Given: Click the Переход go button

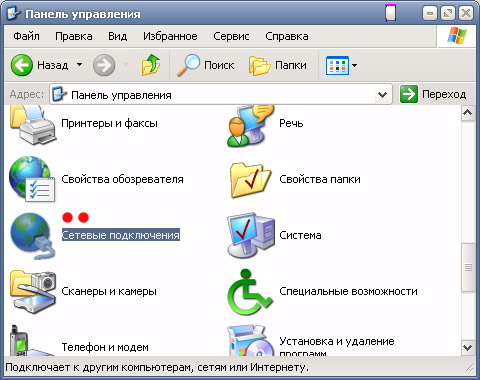Looking at the screenshot, I should pos(433,94).
